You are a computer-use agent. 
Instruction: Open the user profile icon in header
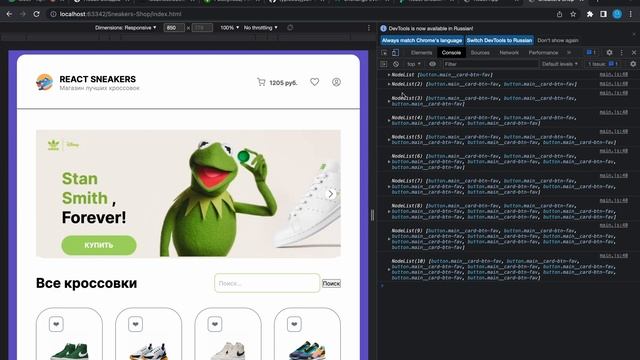[336, 82]
